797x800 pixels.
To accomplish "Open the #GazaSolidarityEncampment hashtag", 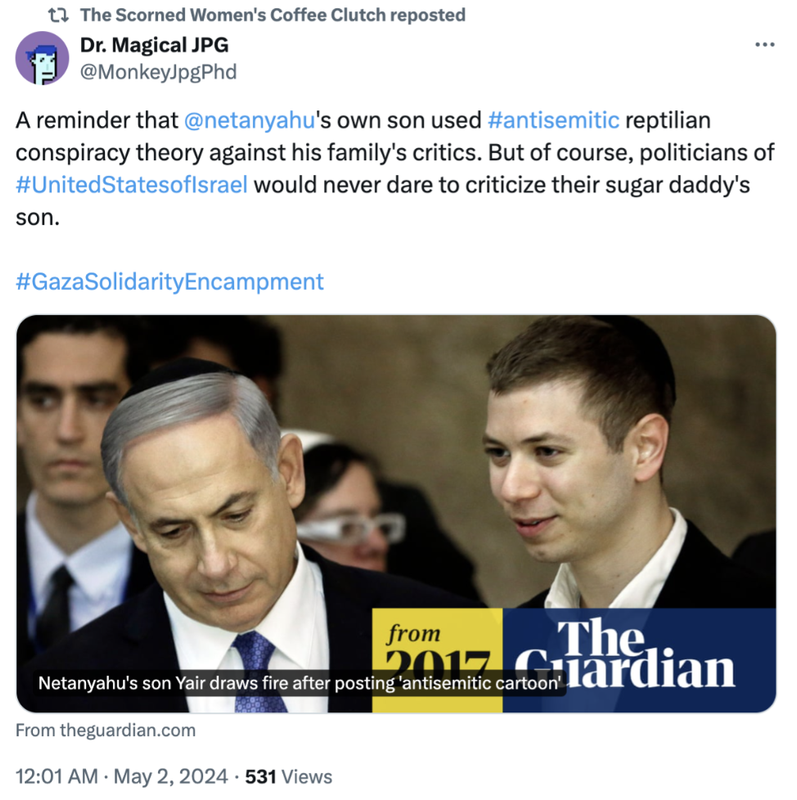I will coord(169,282).
